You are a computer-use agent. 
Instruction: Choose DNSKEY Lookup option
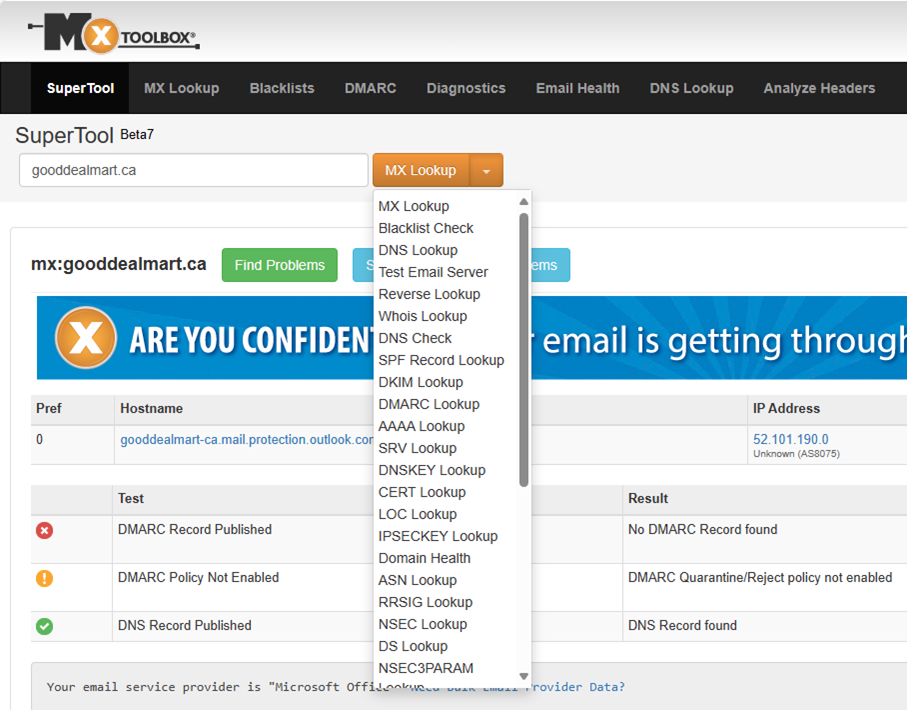432,470
